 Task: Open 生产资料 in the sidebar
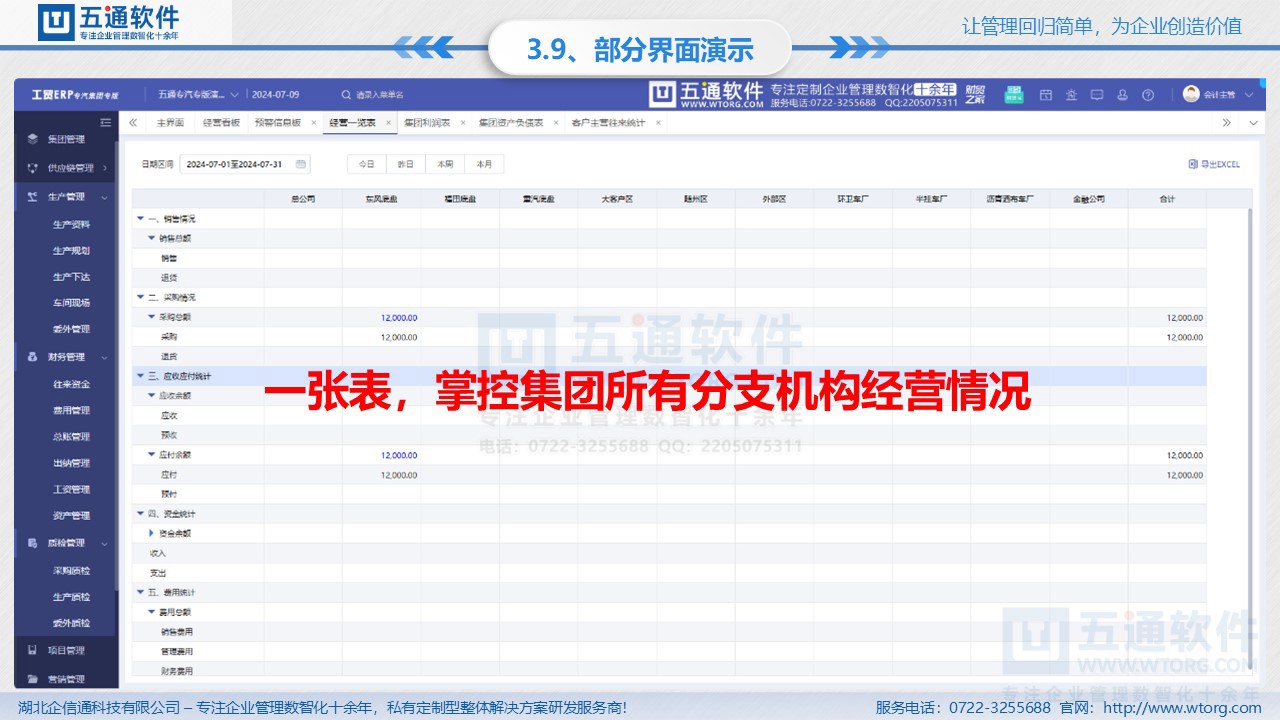71,224
